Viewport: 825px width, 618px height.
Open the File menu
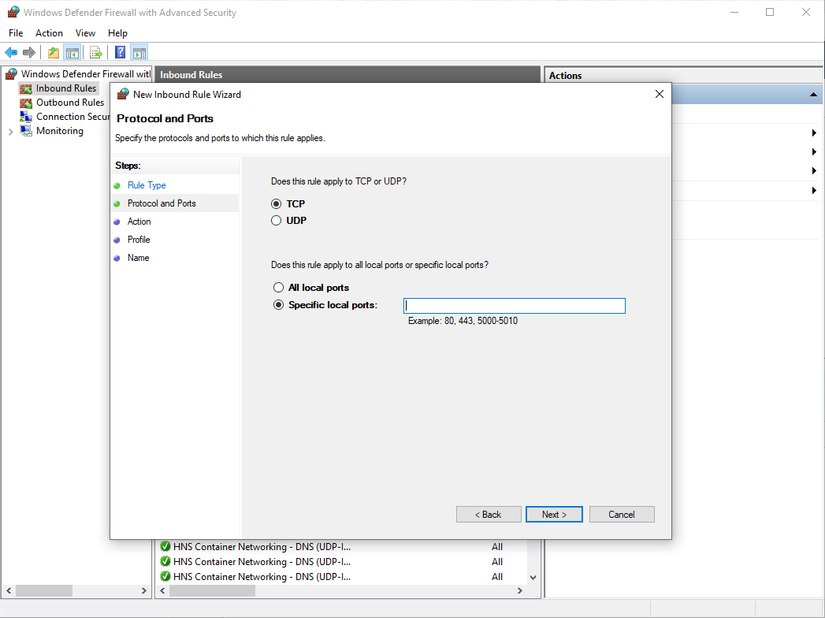16,33
